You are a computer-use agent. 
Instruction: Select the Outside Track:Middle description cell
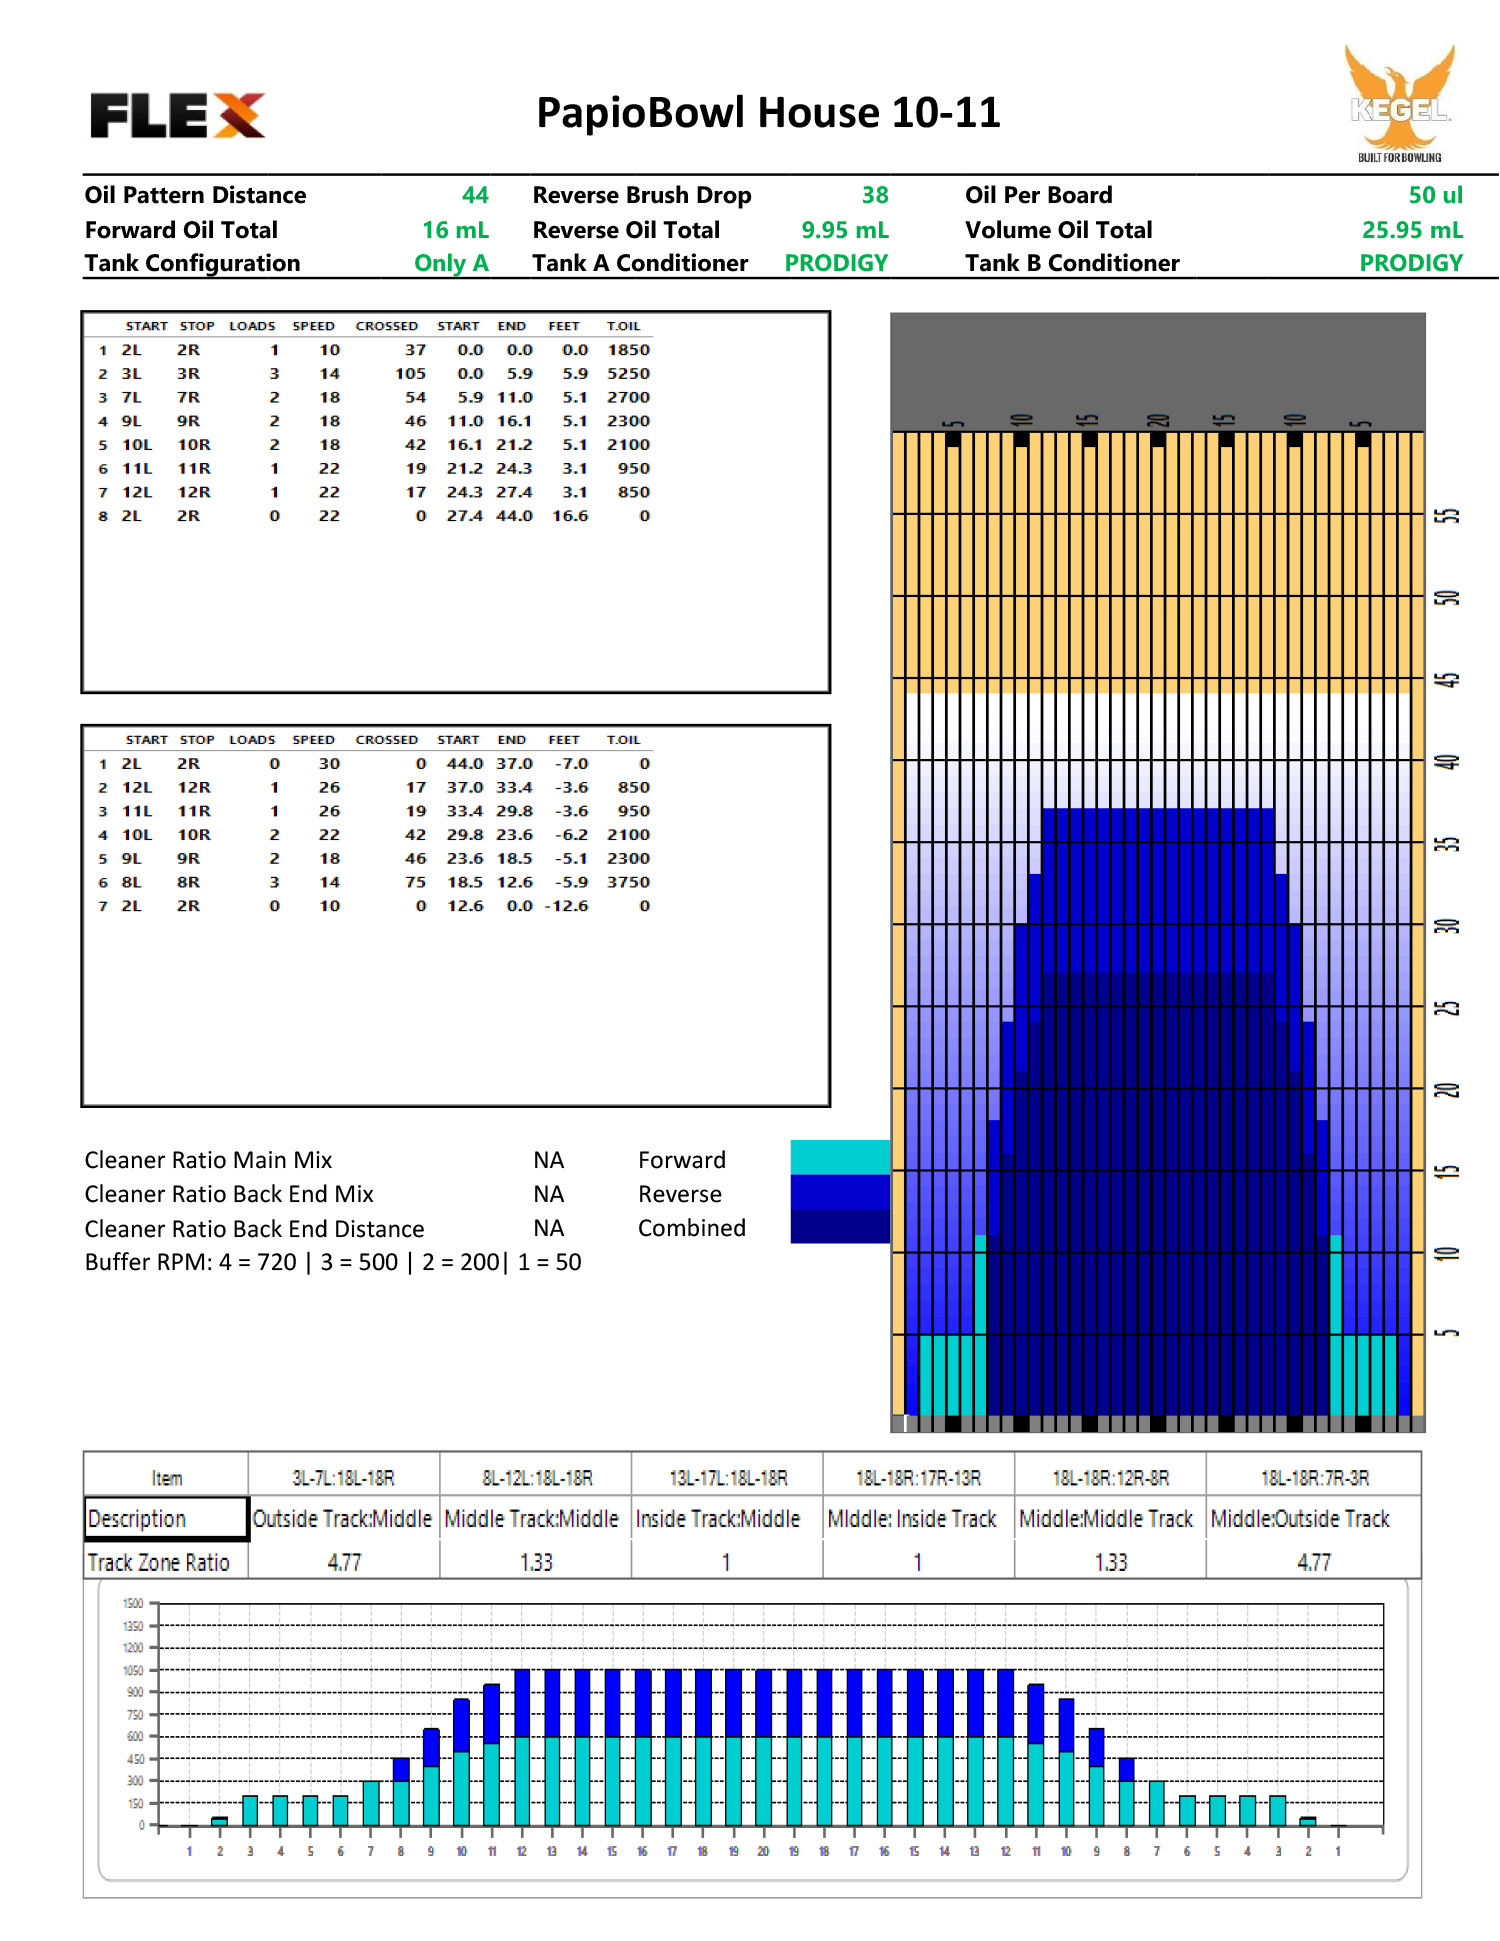tap(342, 1518)
